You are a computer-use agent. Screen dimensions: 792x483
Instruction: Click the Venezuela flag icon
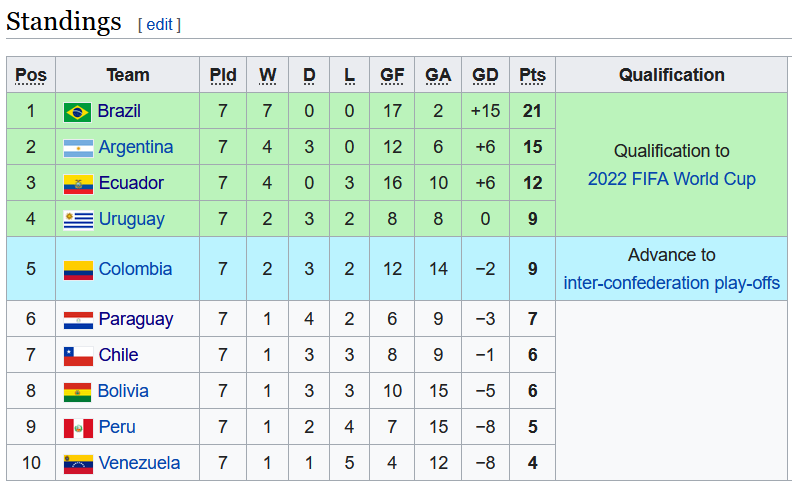[x=78, y=464]
